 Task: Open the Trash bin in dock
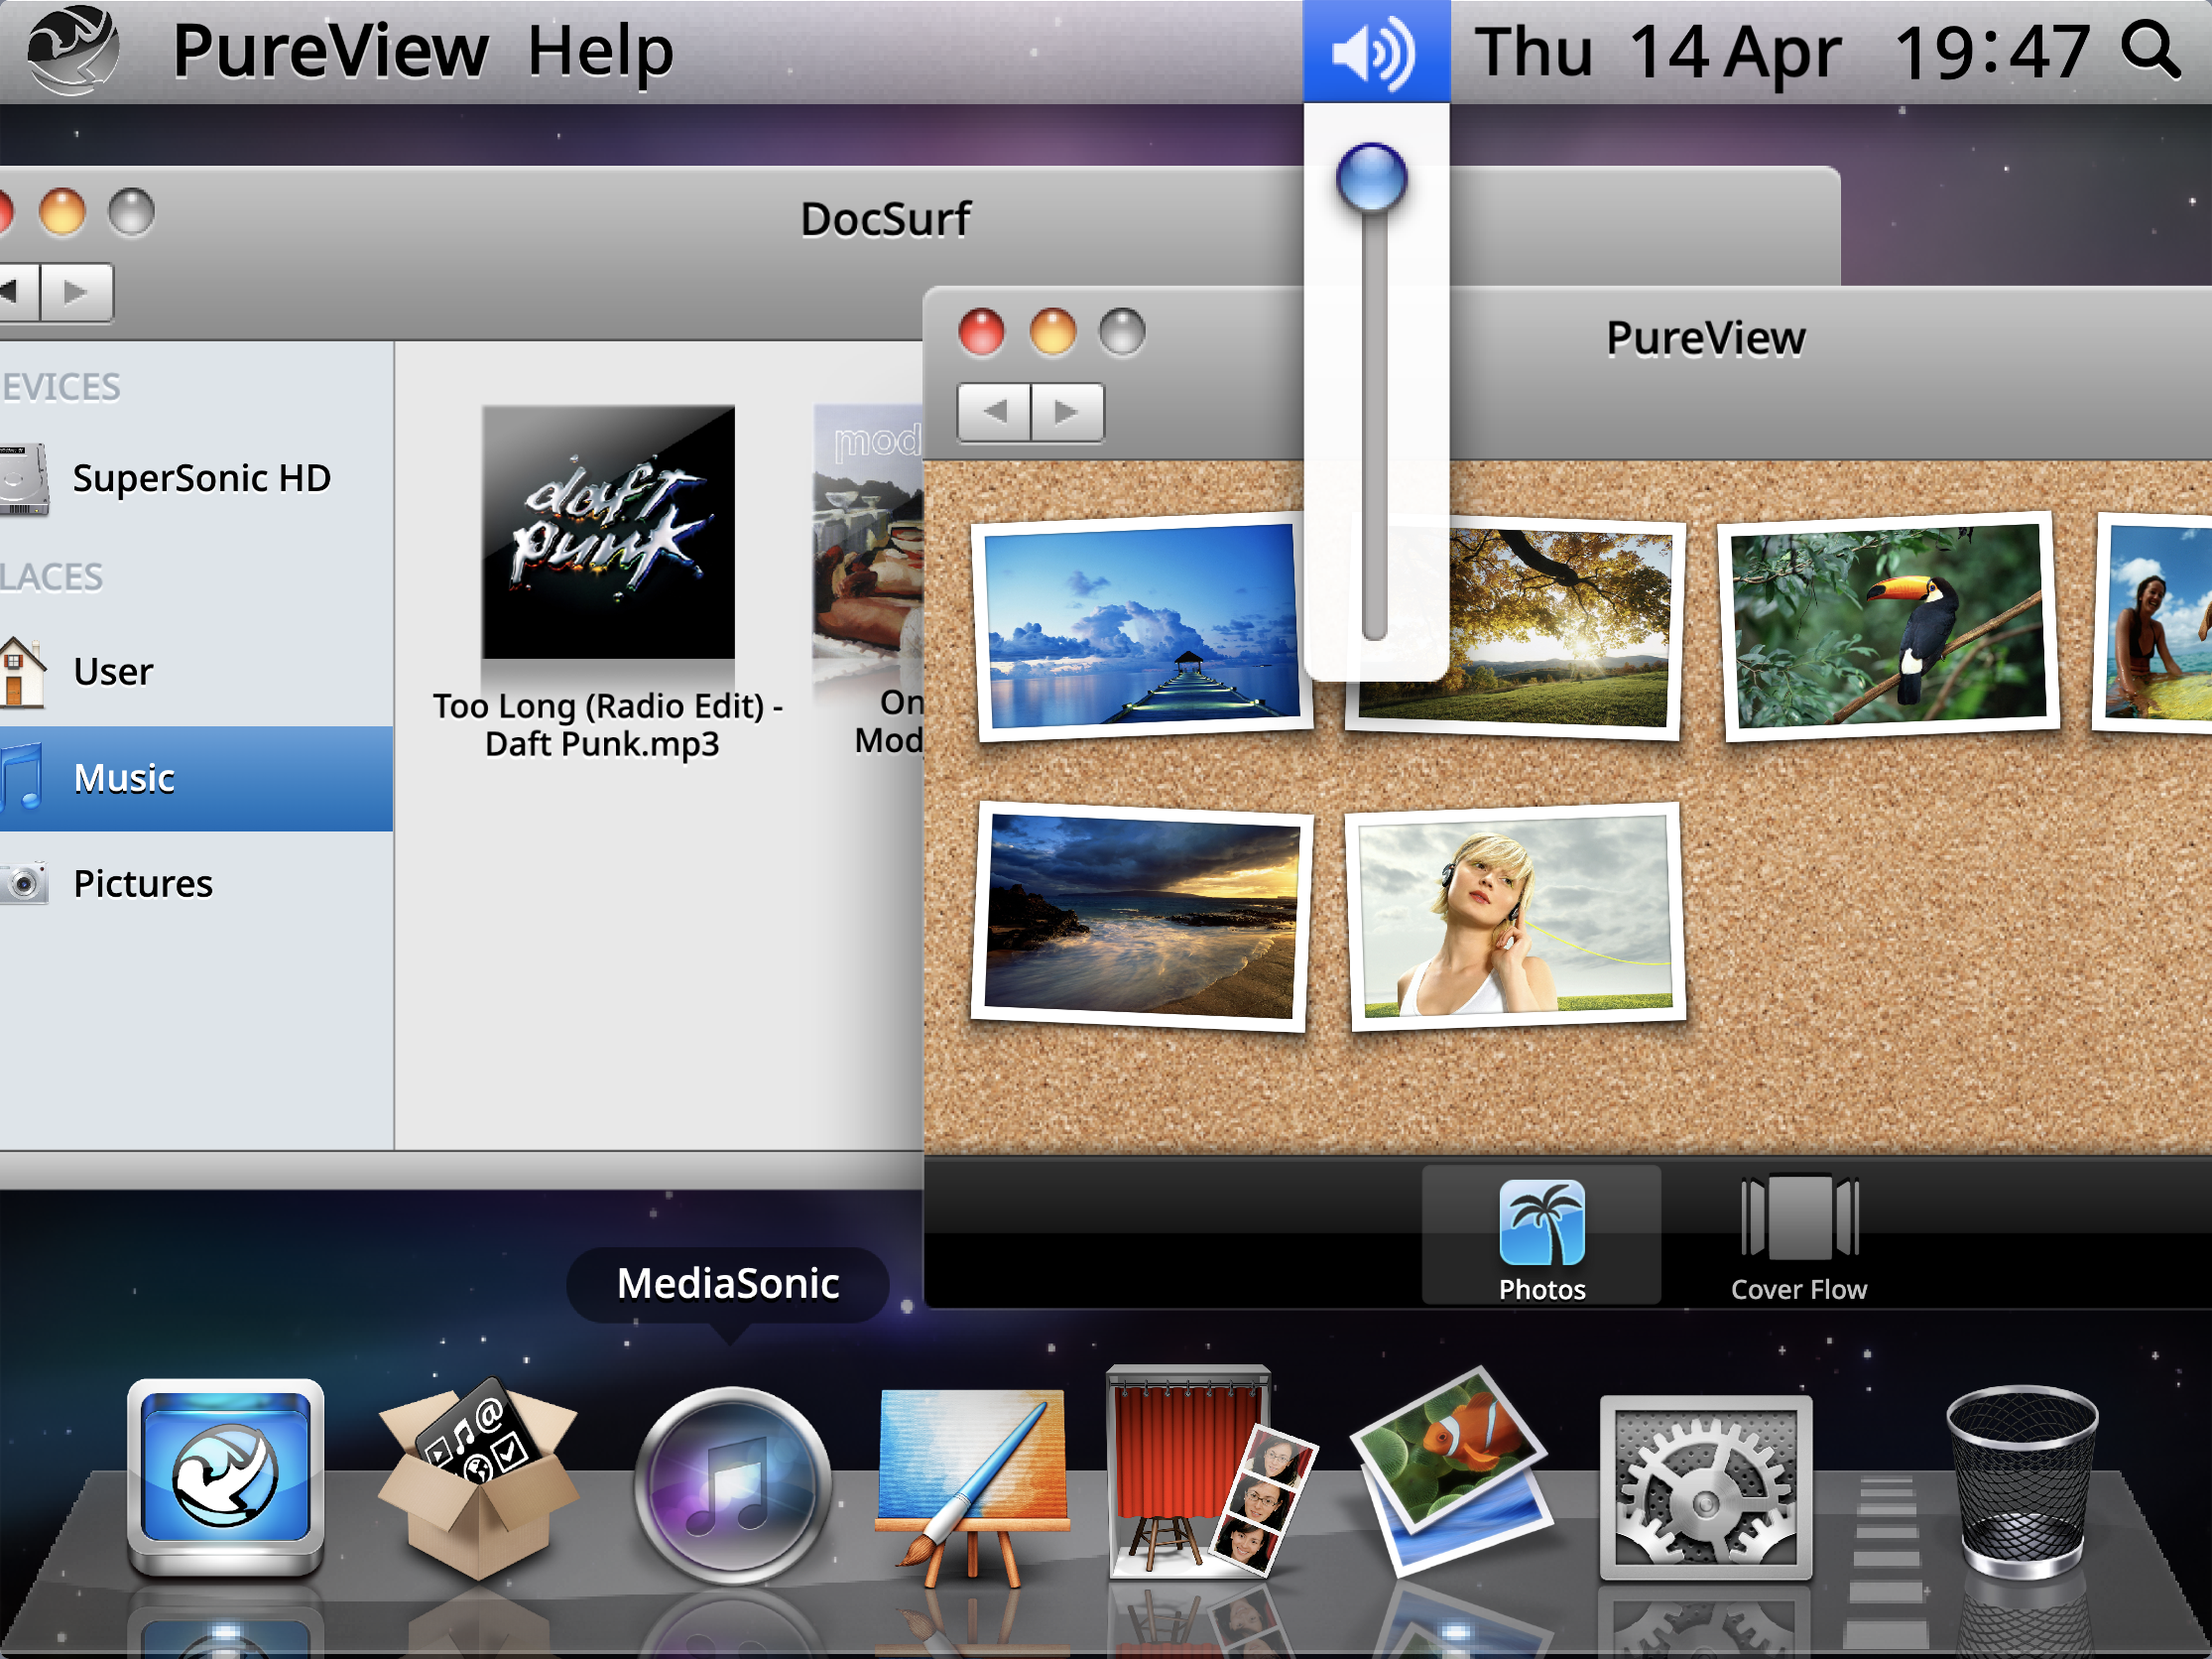2020,1482
